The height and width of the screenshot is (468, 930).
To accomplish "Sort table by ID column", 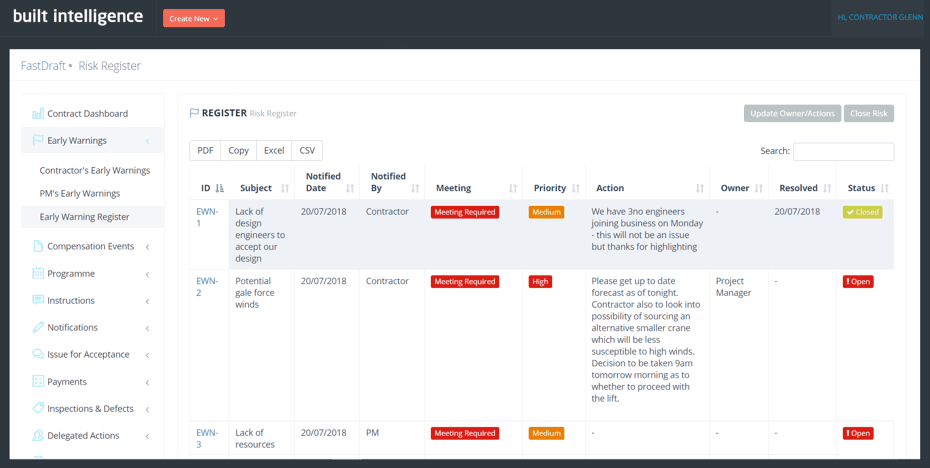I will point(219,188).
